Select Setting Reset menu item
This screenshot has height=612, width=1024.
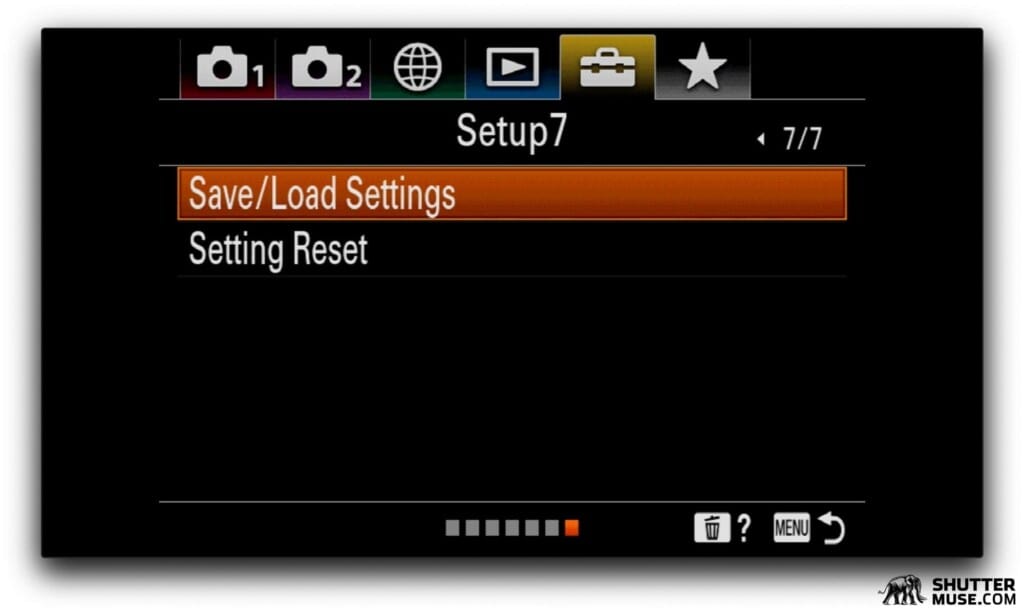coord(512,249)
